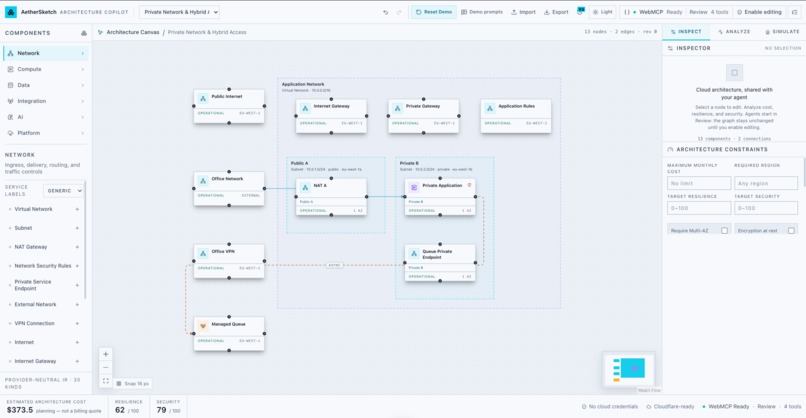Click the Private Application node icon
The width and height of the screenshot is (806, 418).
coord(414,188)
